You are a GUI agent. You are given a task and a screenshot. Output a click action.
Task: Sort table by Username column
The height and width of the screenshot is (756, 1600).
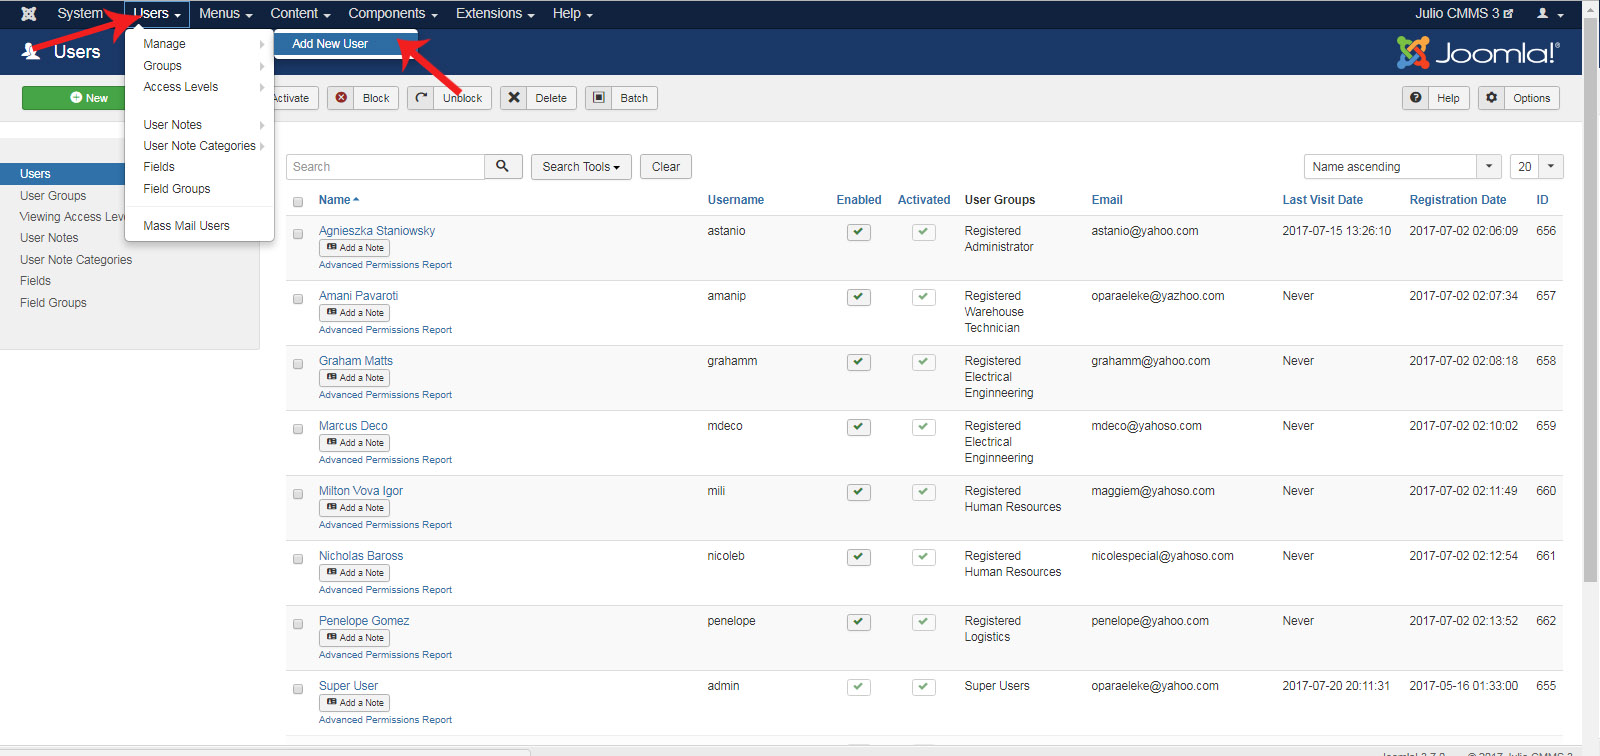tap(735, 200)
